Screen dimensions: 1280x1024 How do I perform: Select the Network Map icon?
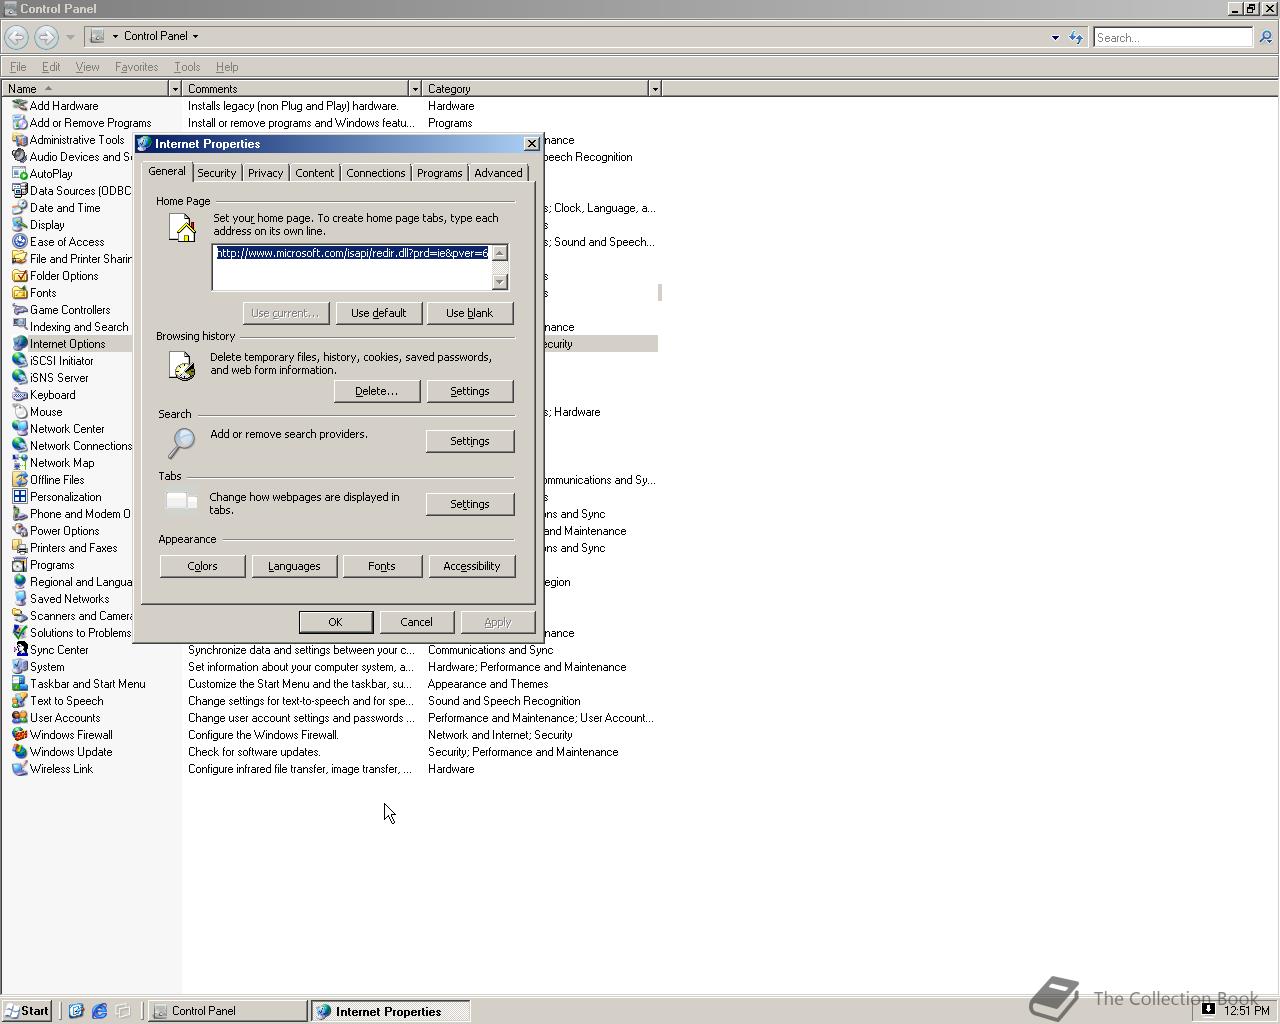pos(19,463)
